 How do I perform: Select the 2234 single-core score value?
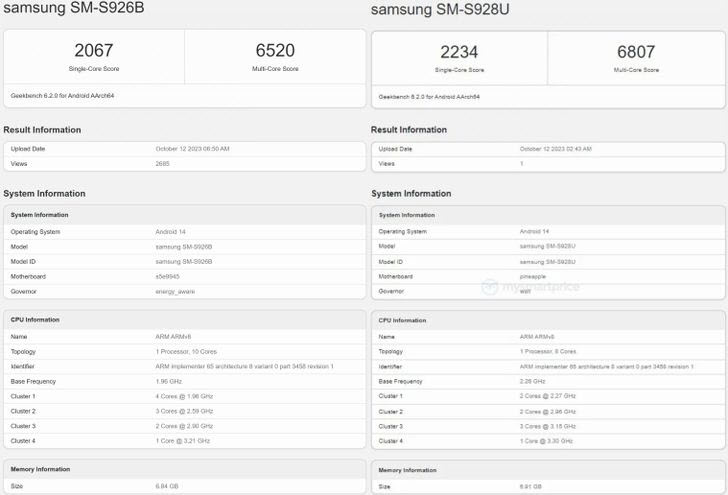[x=459, y=52]
